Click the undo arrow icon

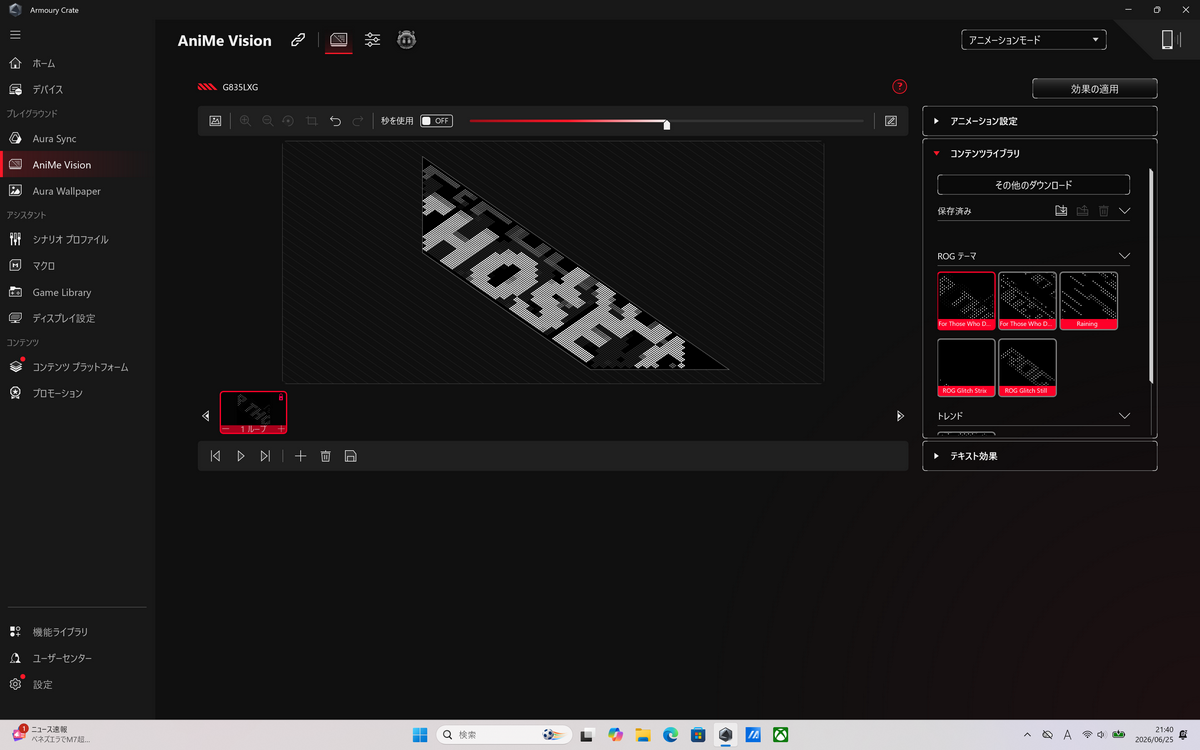tap(335, 121)
